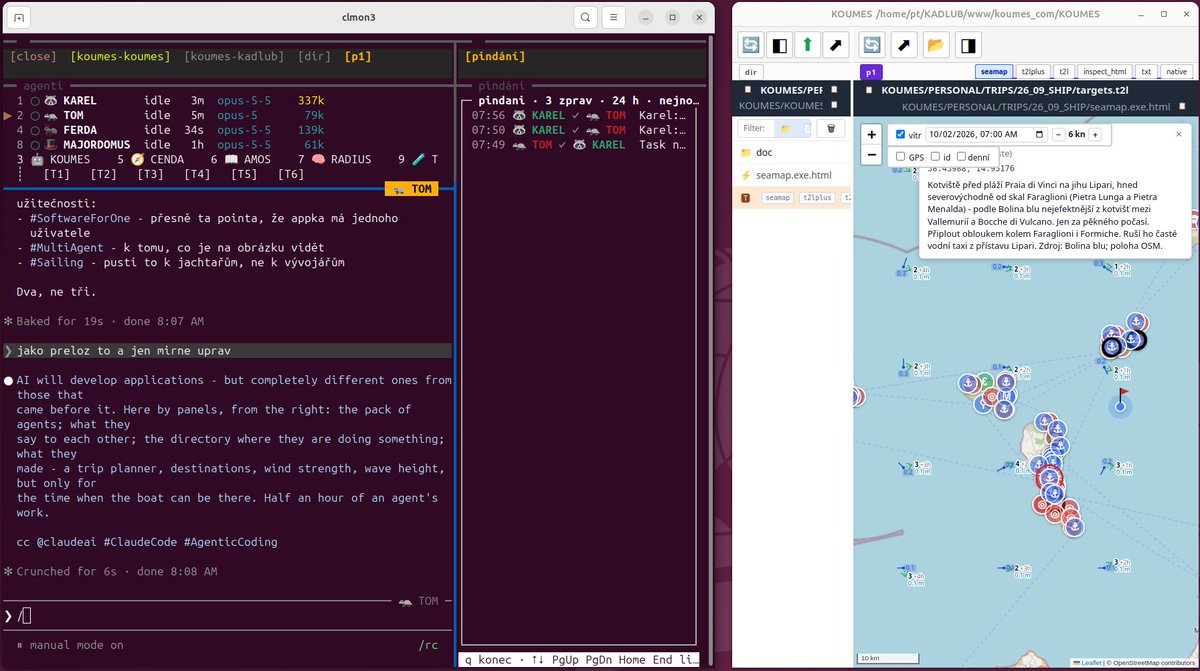This screenshot has width=1200, height=671.
Task: Click the green up-arrow icon in the KOUMES toolbar
Action: tap(807, 45)
